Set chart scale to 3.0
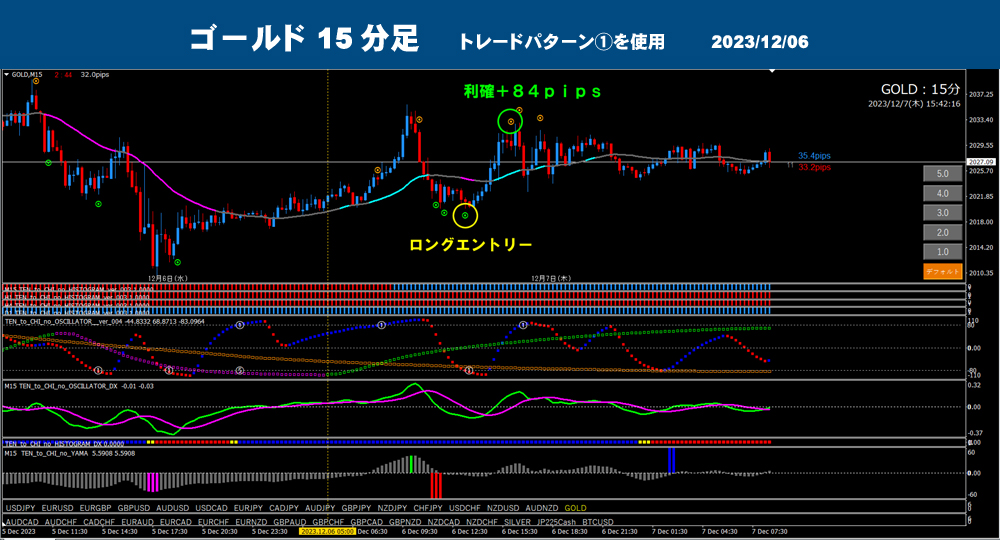The height and width of the screenshot is (540, 1000). click(943, 213)
